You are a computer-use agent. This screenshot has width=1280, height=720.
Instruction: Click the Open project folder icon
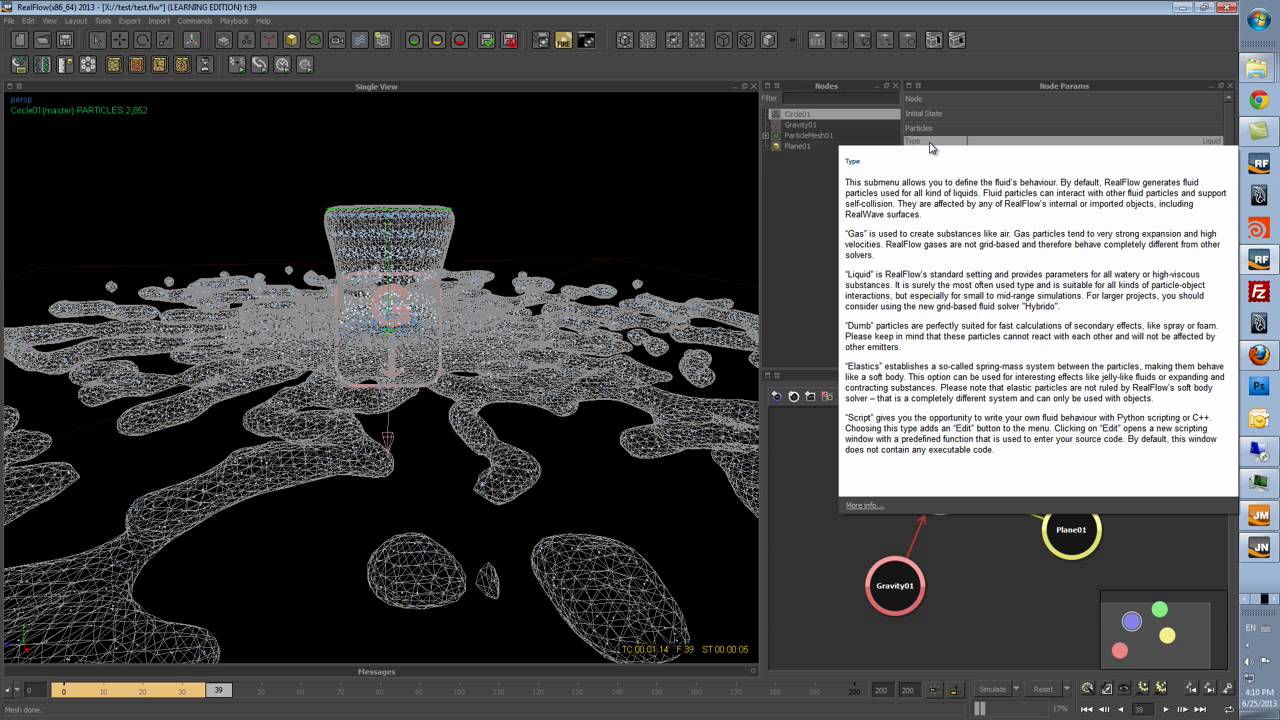tap(43, 40)
